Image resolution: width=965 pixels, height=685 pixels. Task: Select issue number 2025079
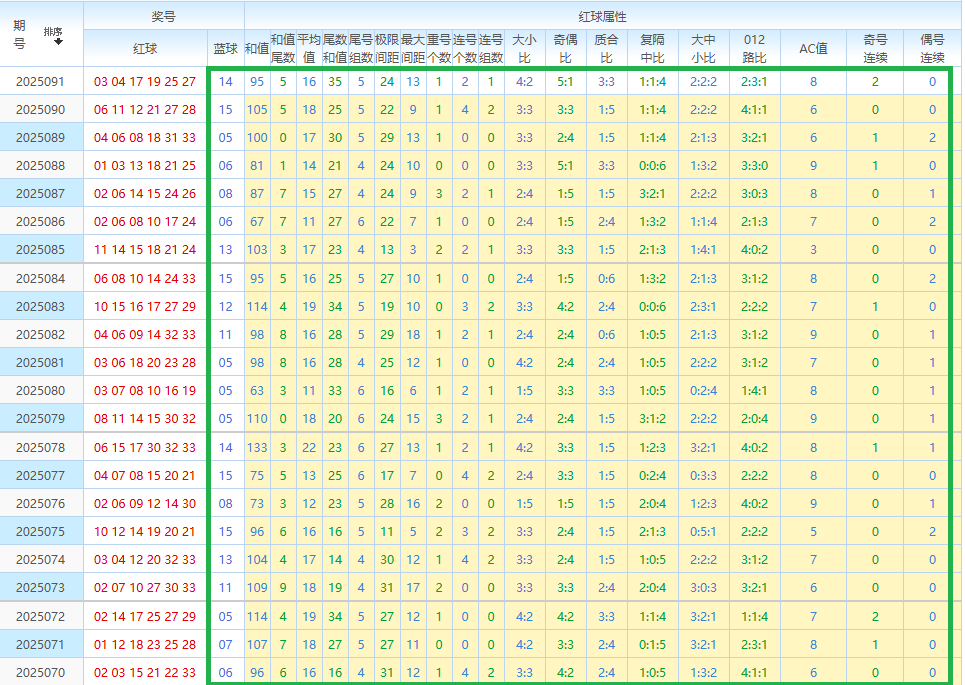(x=40, y=419)
